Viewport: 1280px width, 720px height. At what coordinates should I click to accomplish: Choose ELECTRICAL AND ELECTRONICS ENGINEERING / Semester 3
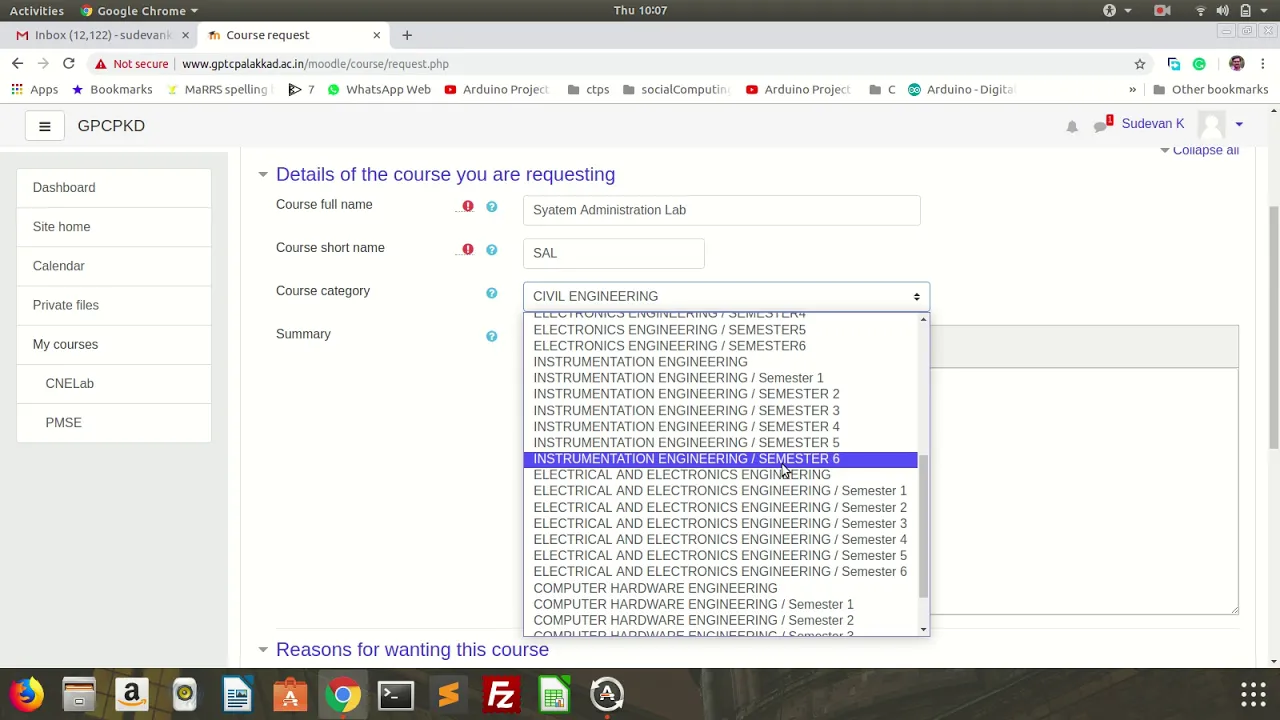[720, 524]
